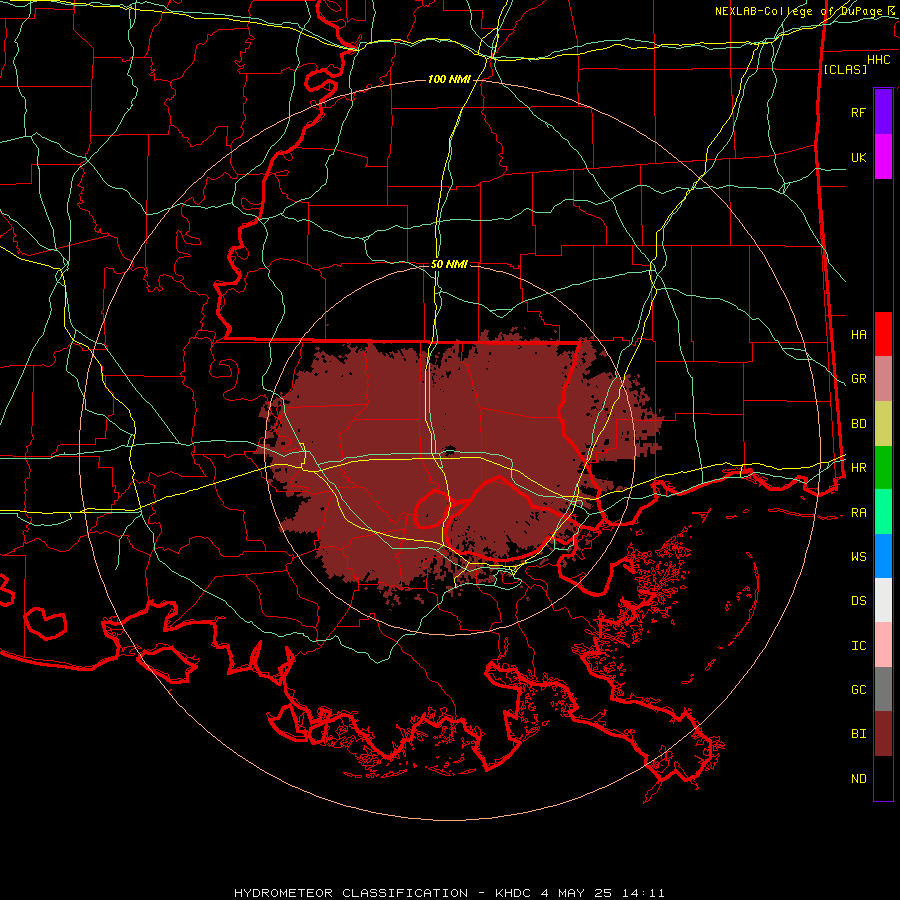Click the RA mint-green legend swatch
Screen dimensions: 900x900
(x=883, y=512)
